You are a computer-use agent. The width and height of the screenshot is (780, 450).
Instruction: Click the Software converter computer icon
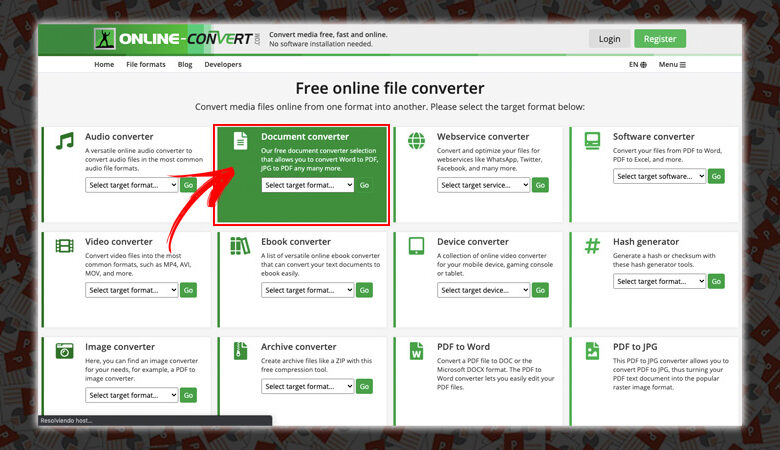(x=592, y=141)
